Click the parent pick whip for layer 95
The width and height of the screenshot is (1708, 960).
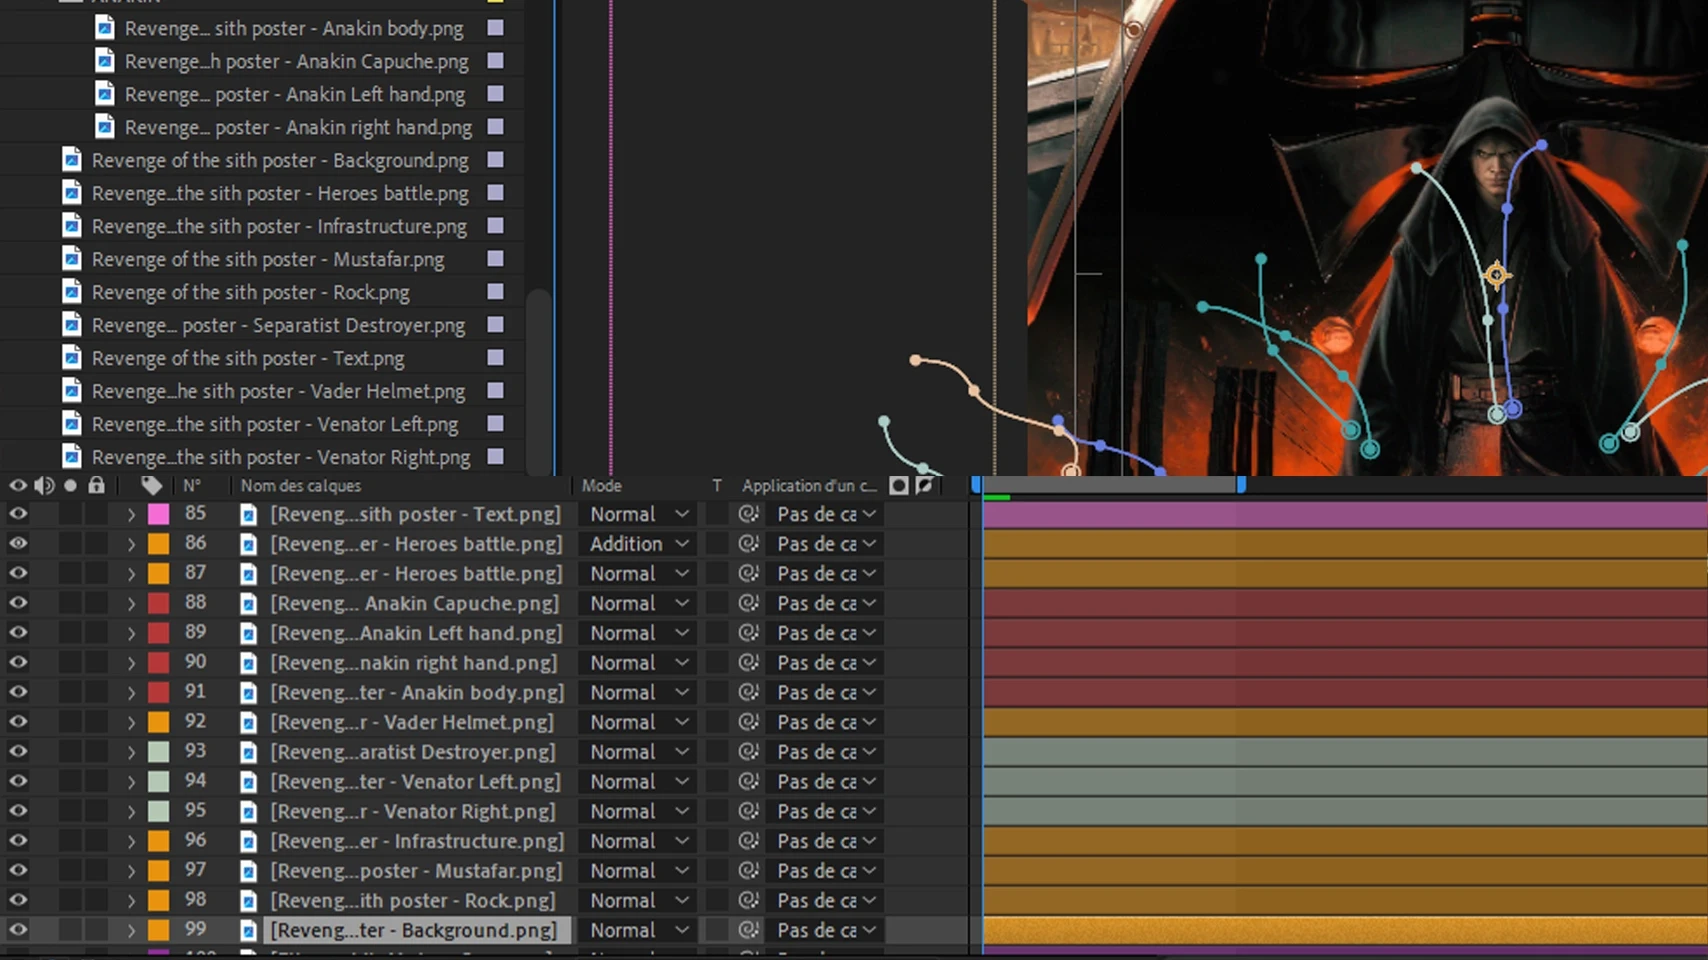[748, 811]
